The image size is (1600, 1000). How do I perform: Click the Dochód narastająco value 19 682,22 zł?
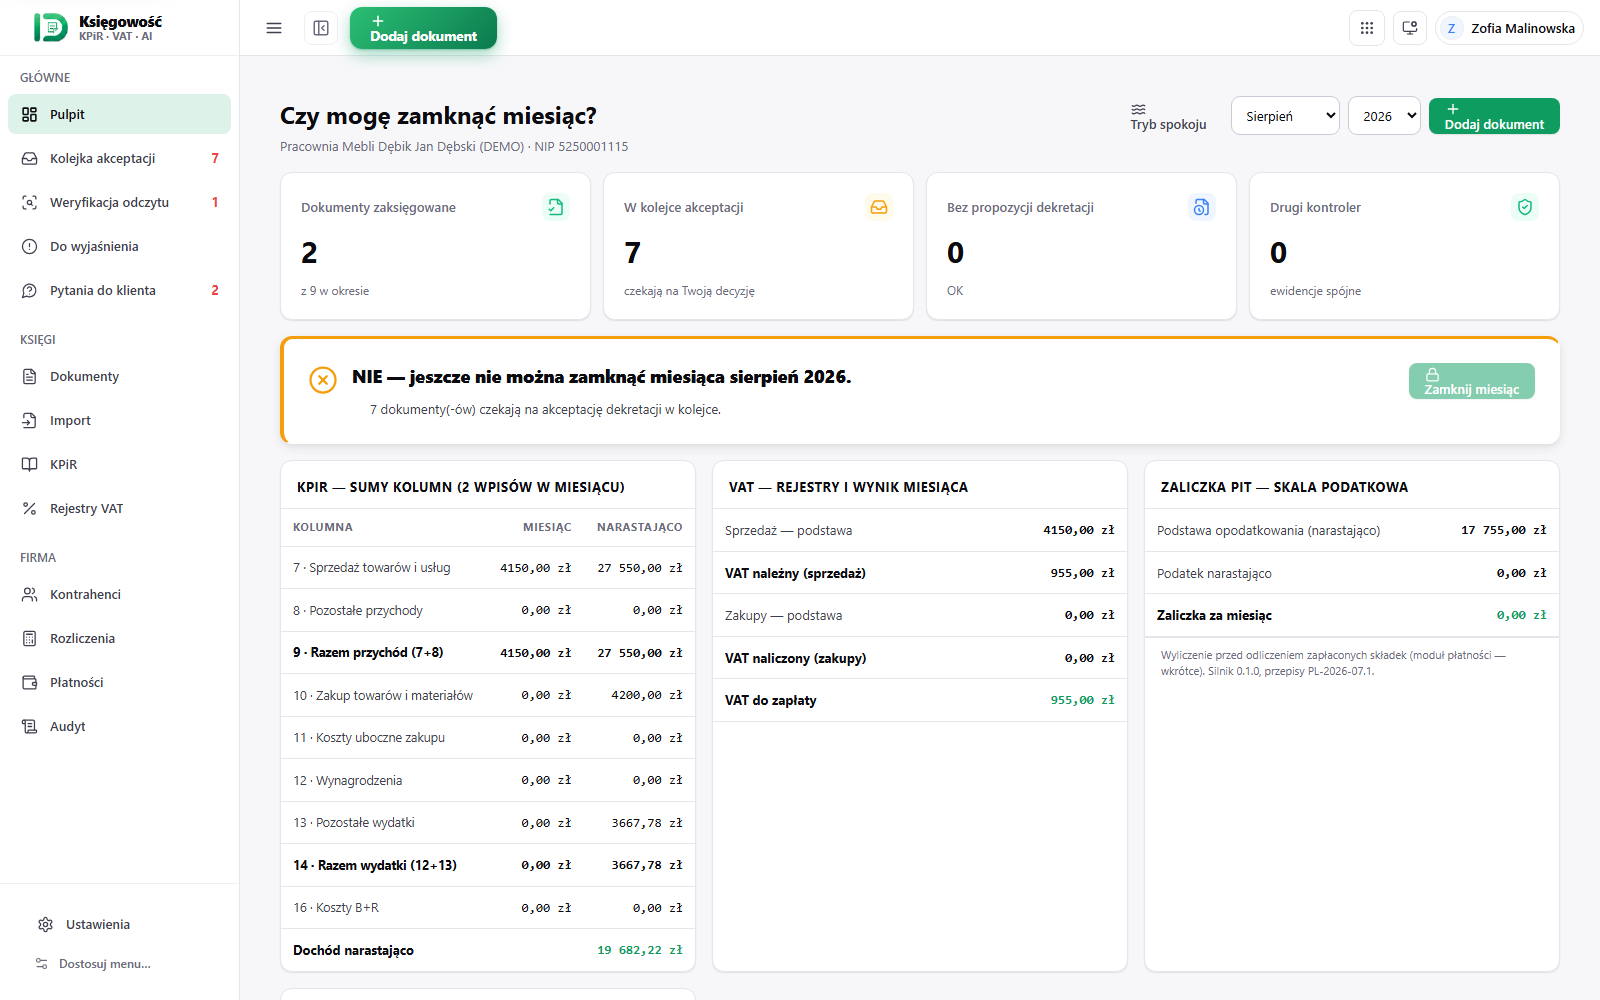(x=640, y=950)
